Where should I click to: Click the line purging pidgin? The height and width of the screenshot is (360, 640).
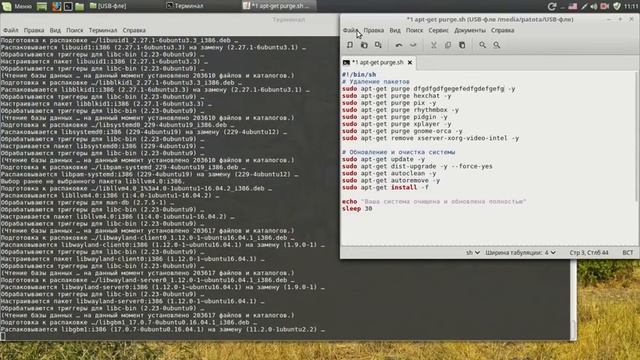(x=394, y=117)
